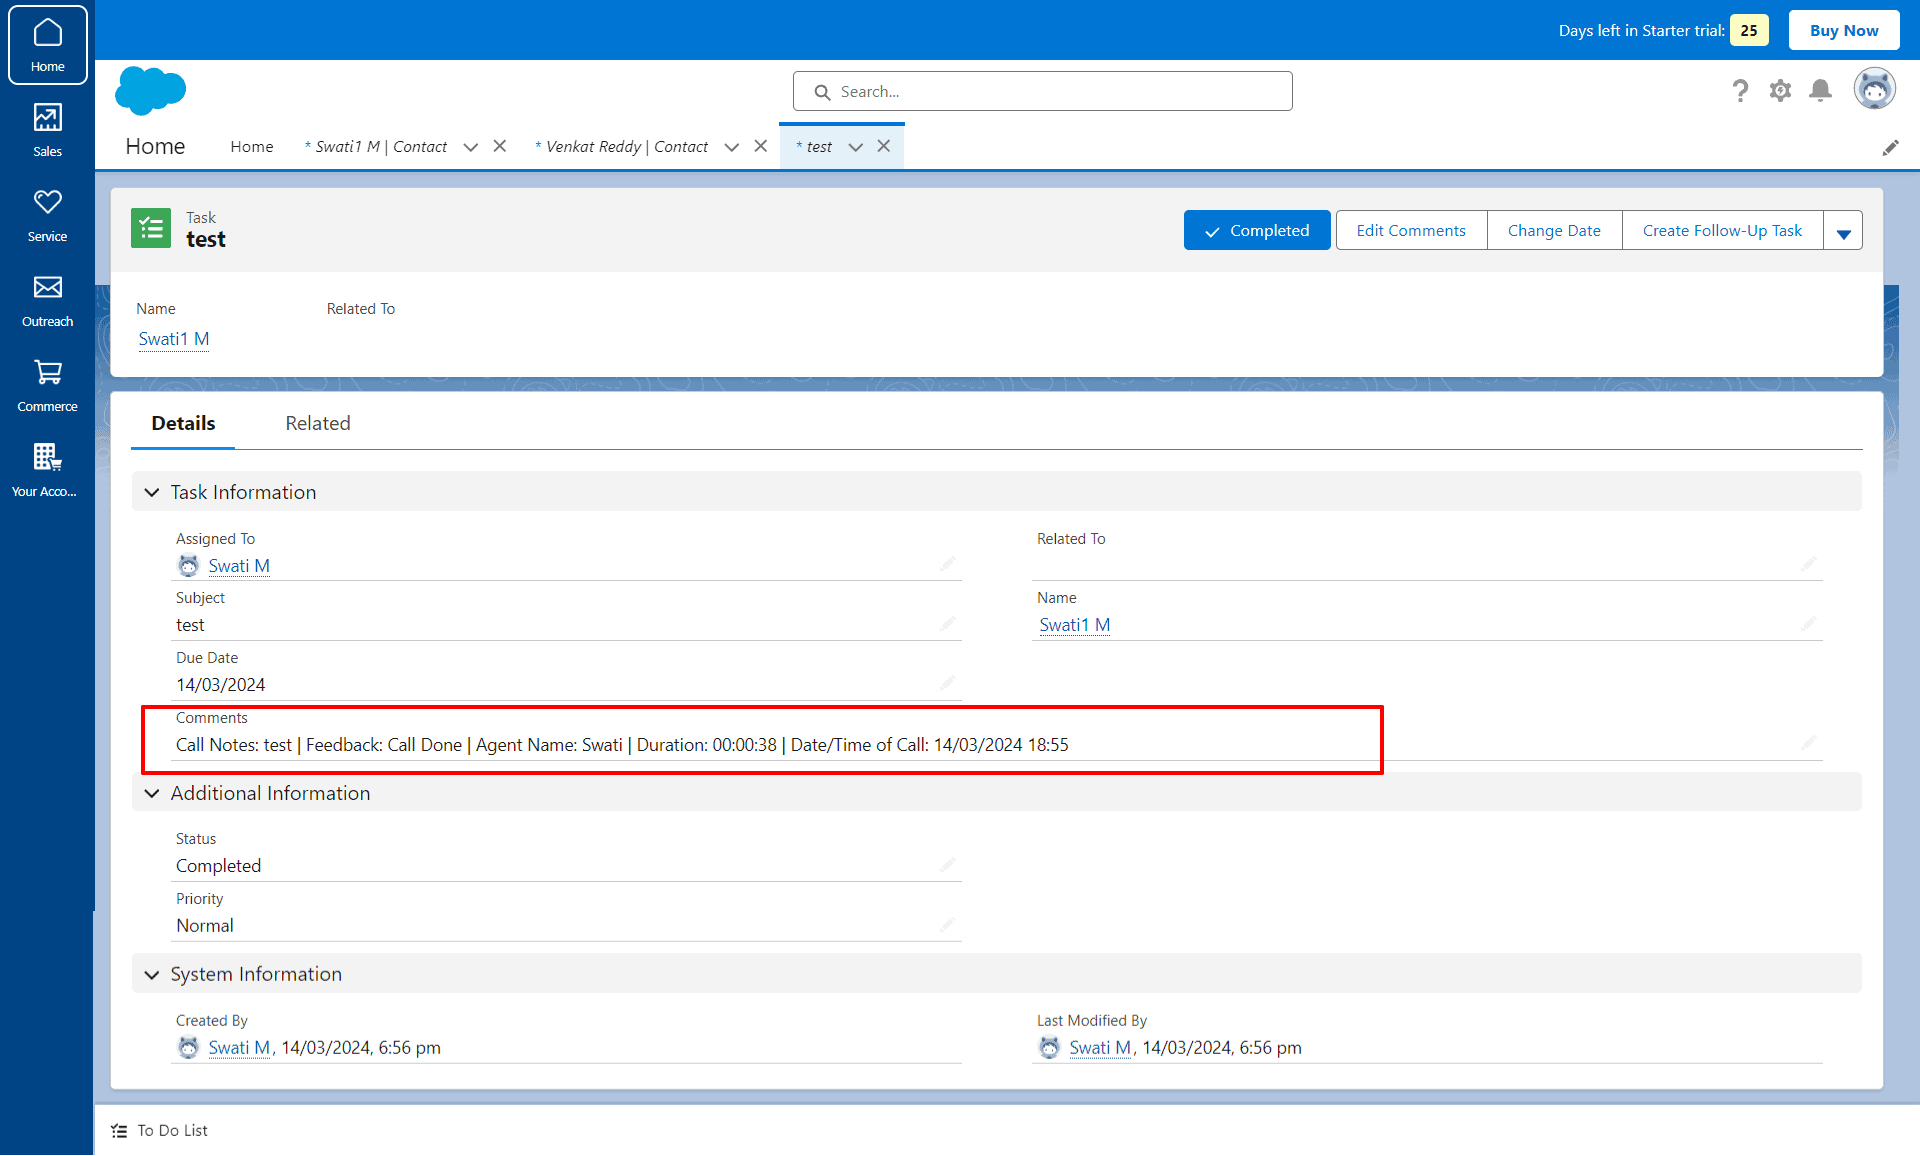Open the notifications bell
This screenshot has width=1920, height=1156.
coord(1821,91)
